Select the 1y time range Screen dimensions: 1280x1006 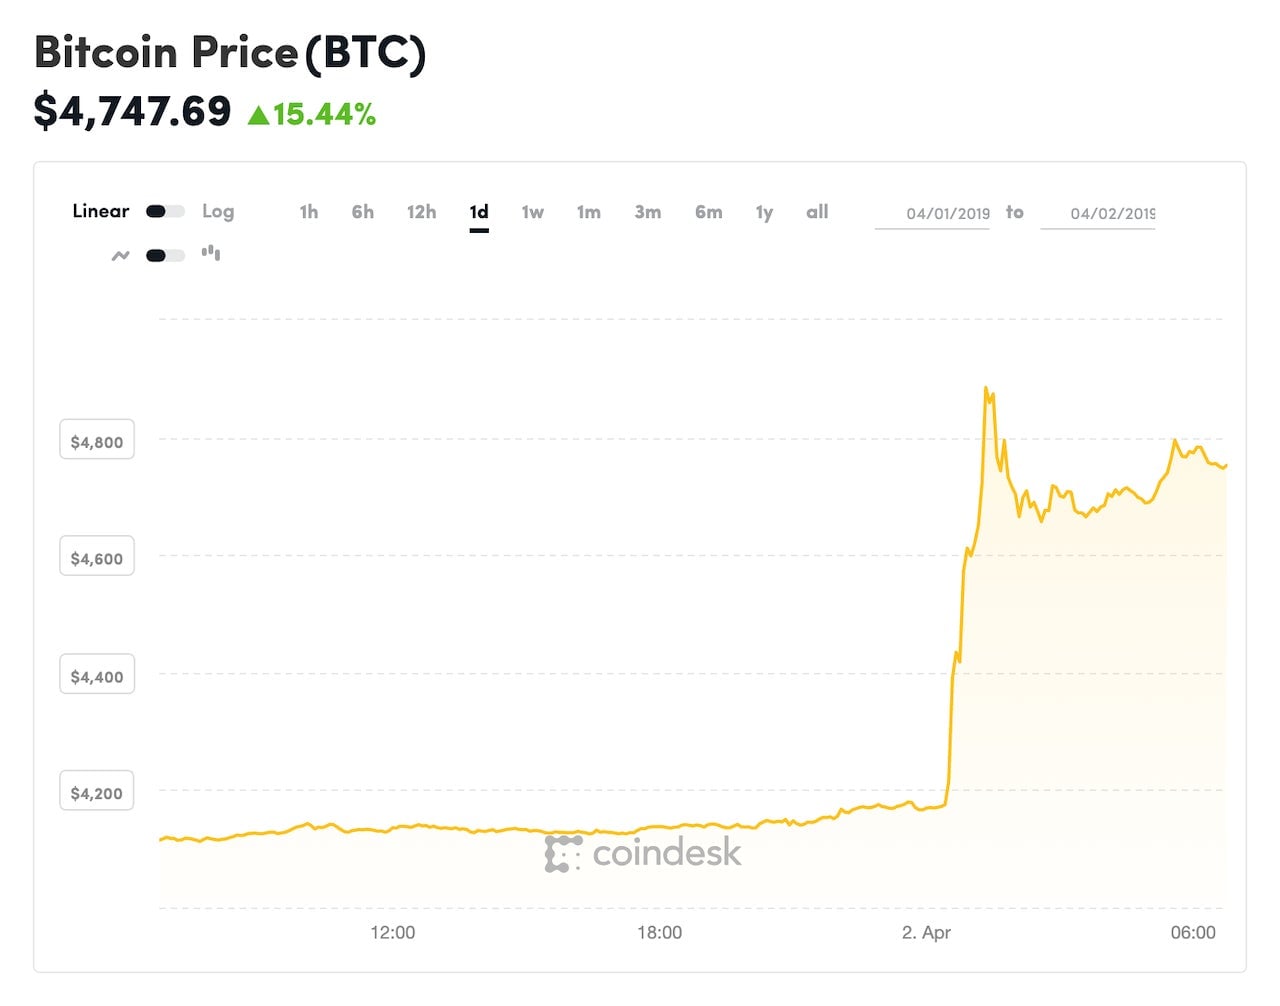click(x=764, y=212)
